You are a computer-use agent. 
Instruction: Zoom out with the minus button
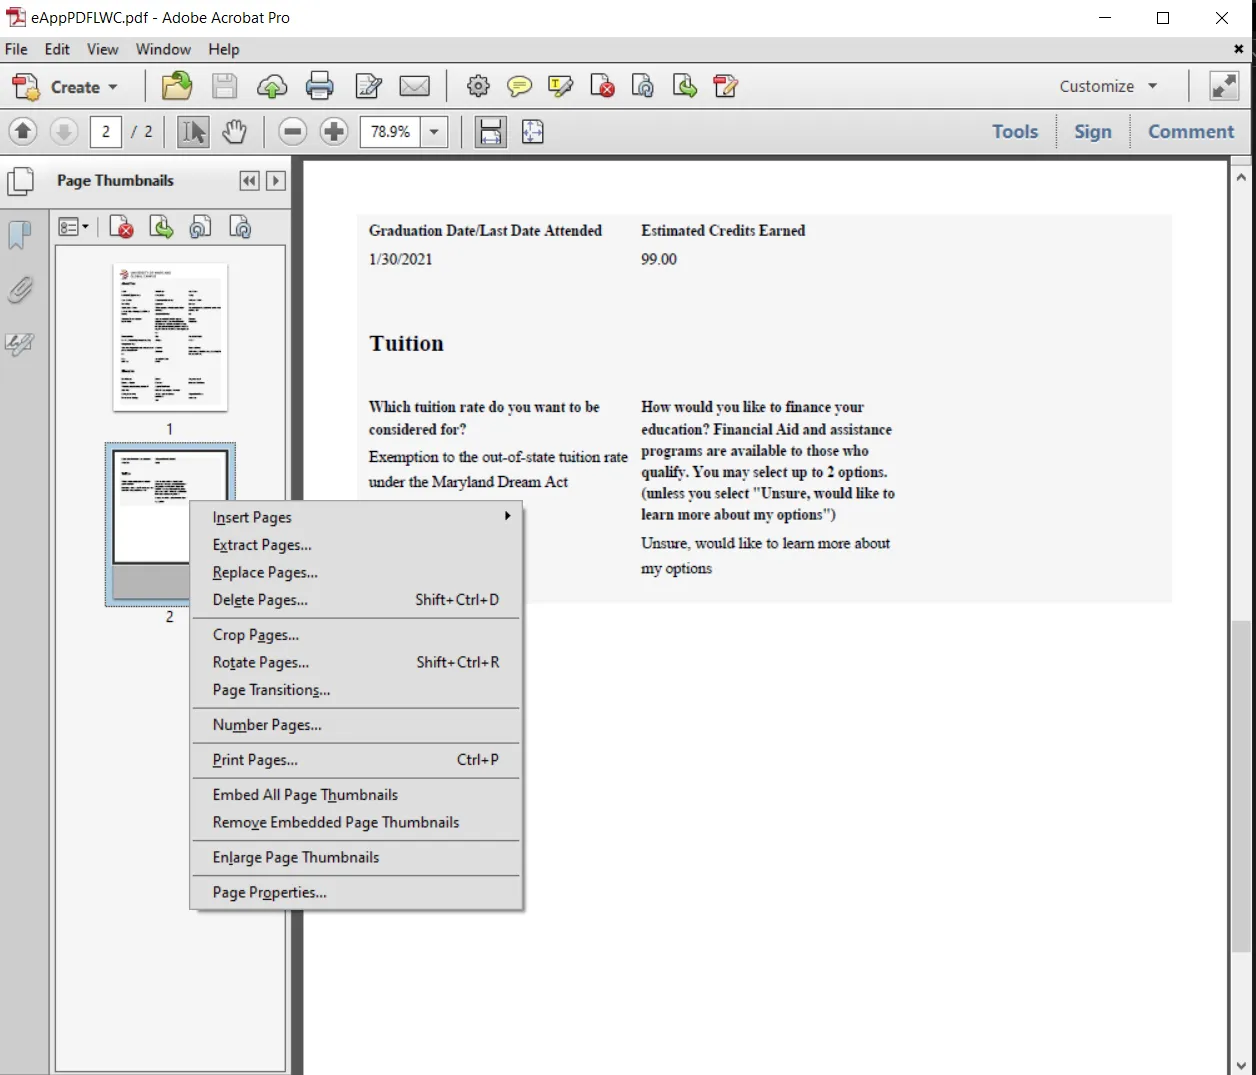tap(292, 131)
